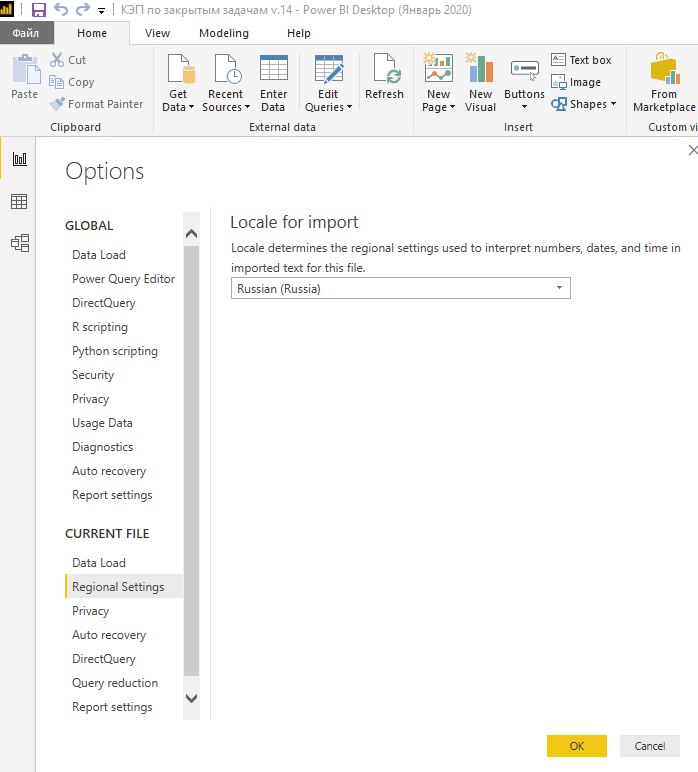698x772 pixels.
Task: Select Global Auto recovery options
Action: (x=109, y=471)
